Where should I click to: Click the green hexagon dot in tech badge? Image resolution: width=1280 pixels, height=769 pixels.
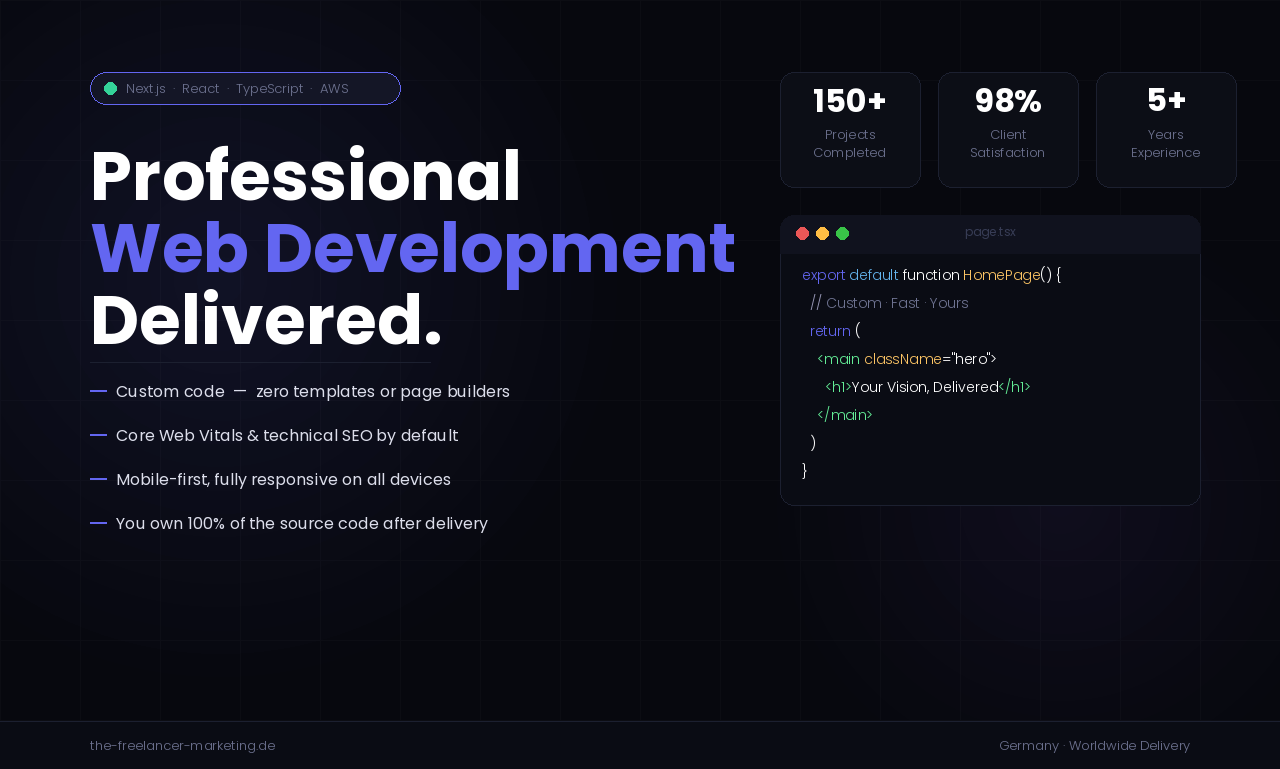(110, 89)
